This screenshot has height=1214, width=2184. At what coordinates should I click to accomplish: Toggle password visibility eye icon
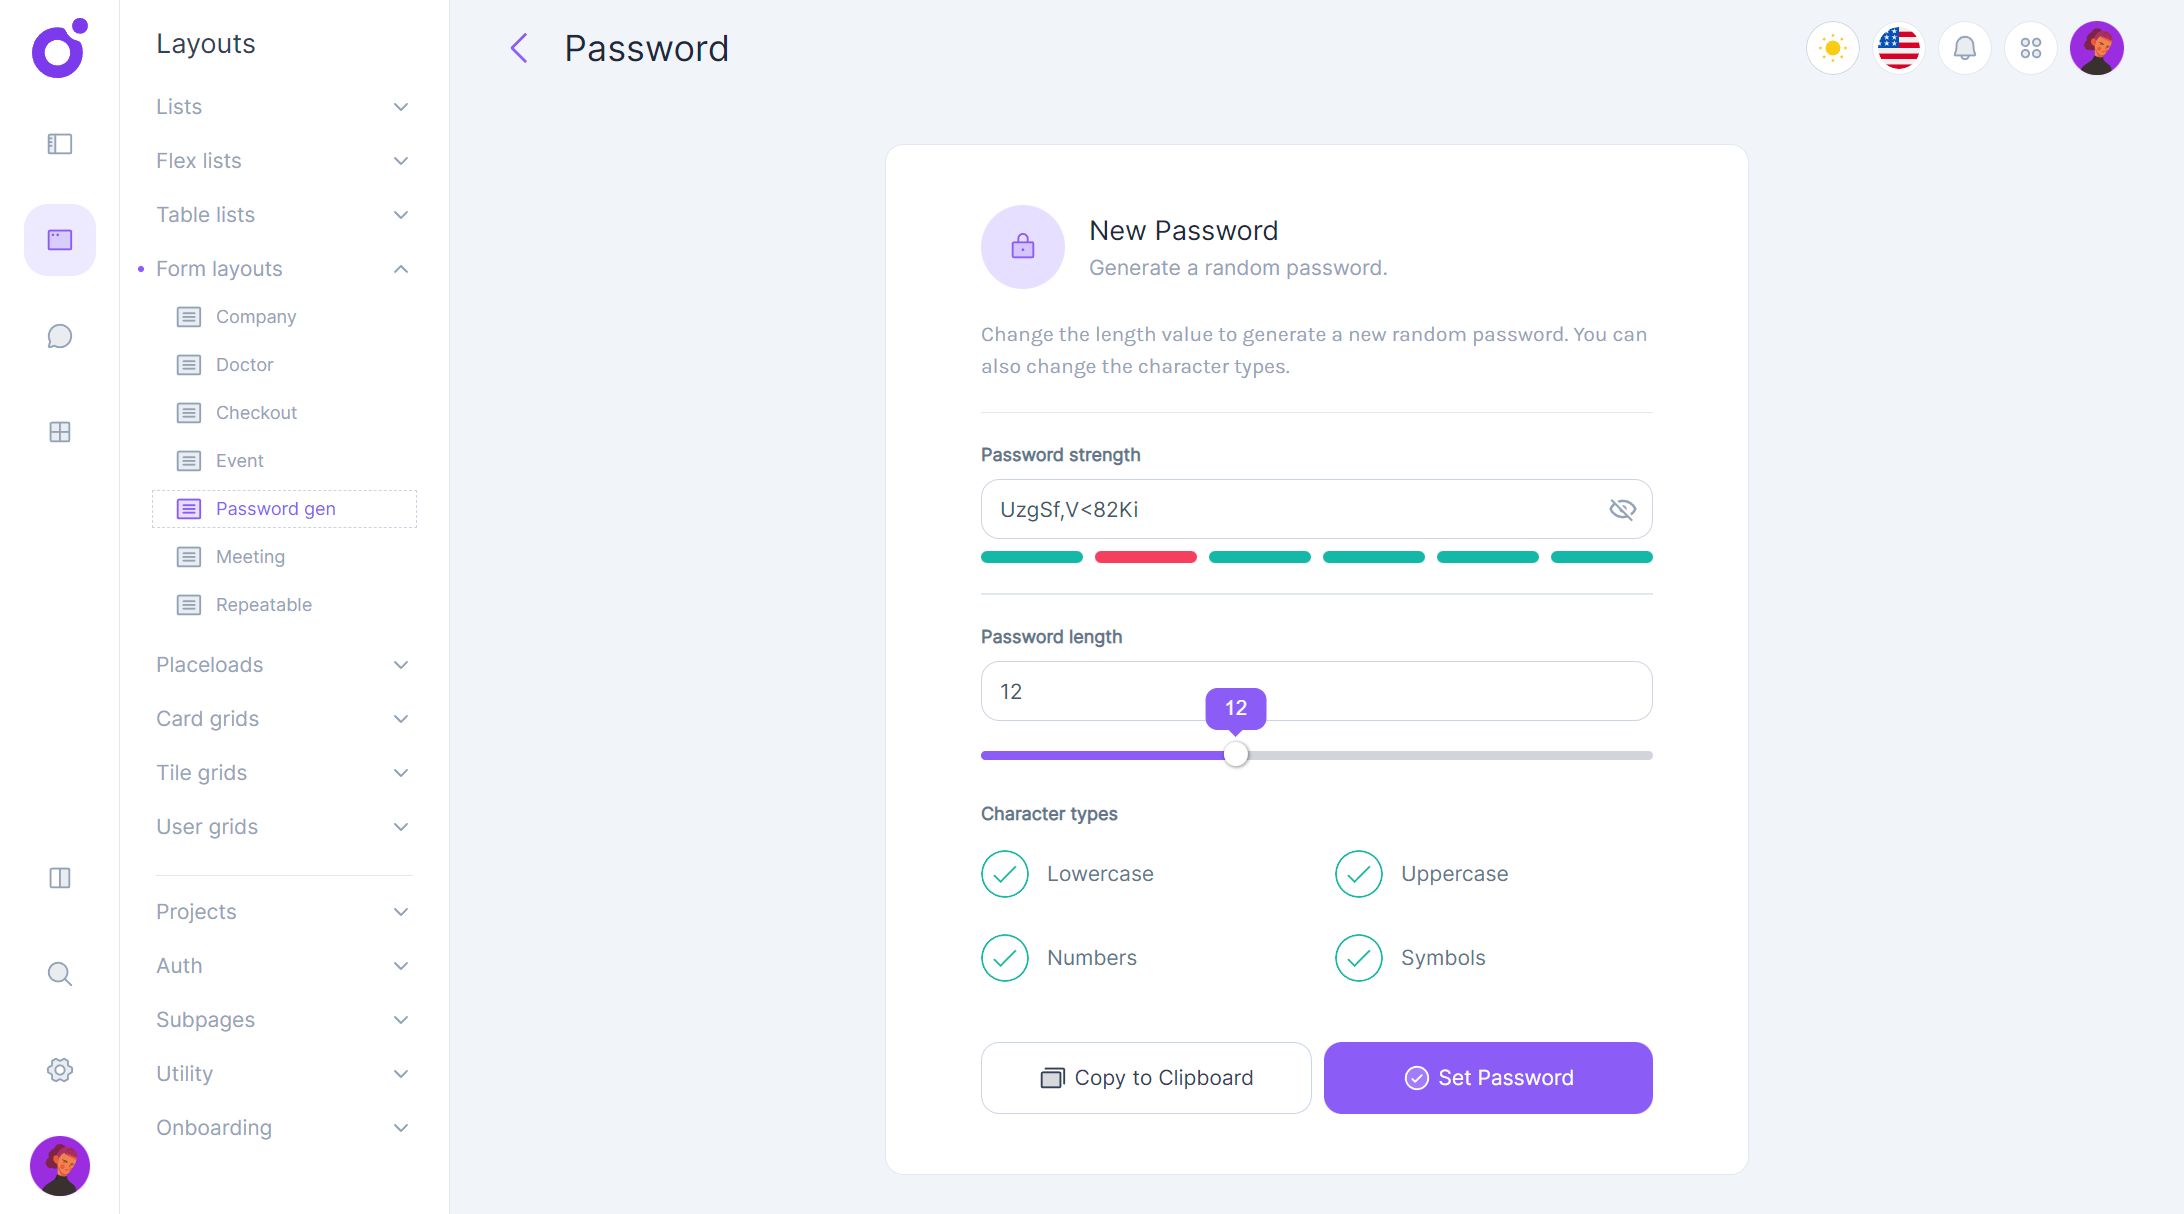pyautogui.click(x=1622, y=510)
